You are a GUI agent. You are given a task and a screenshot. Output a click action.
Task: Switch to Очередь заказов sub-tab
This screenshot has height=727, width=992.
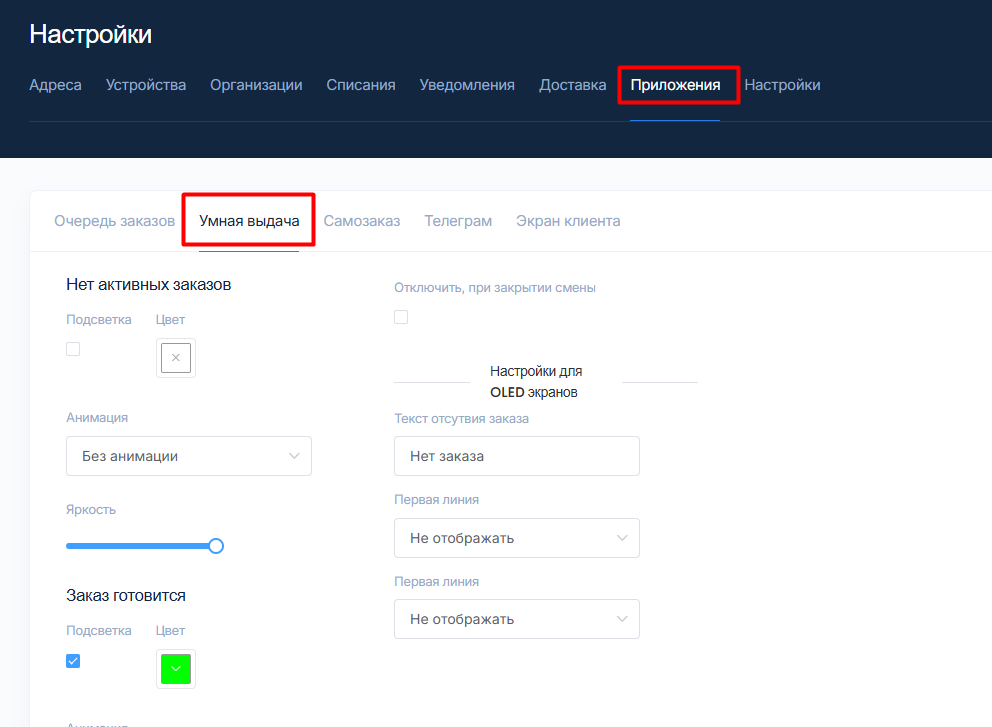[114, 221]
